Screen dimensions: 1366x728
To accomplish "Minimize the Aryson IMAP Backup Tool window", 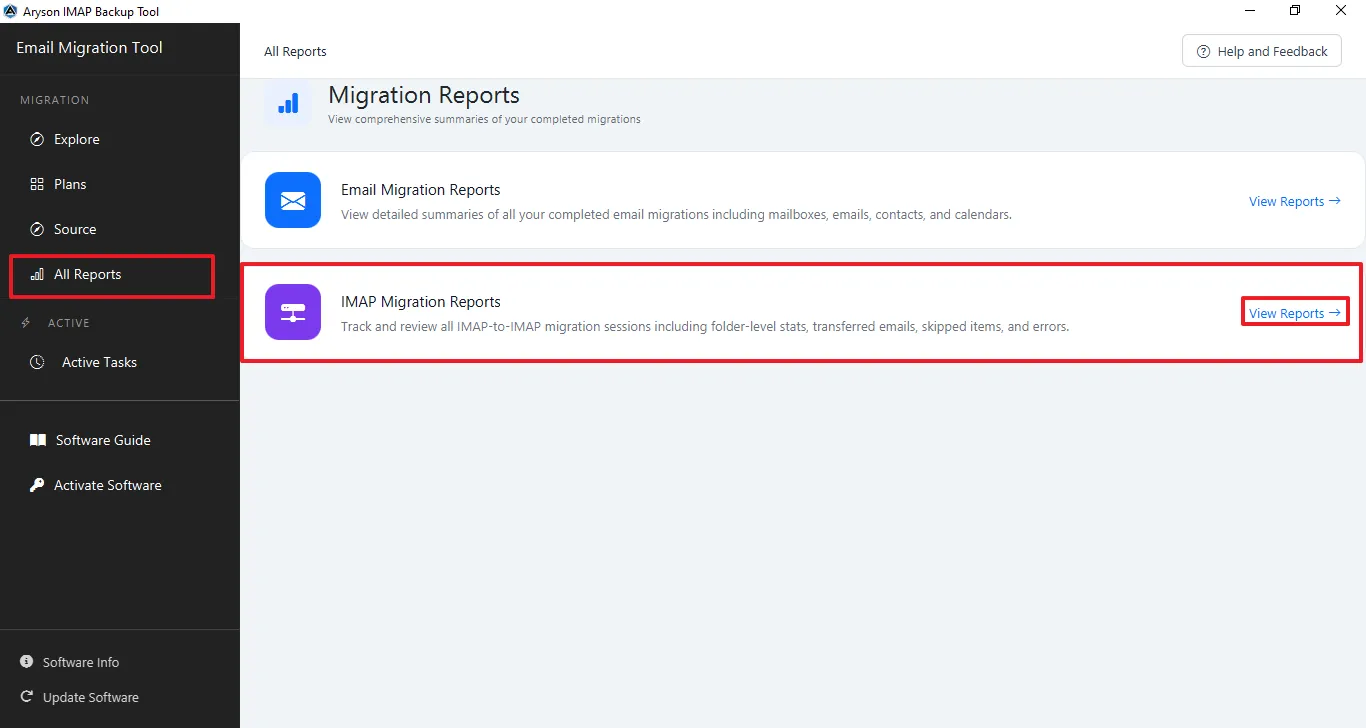I will pos(1250,10).
